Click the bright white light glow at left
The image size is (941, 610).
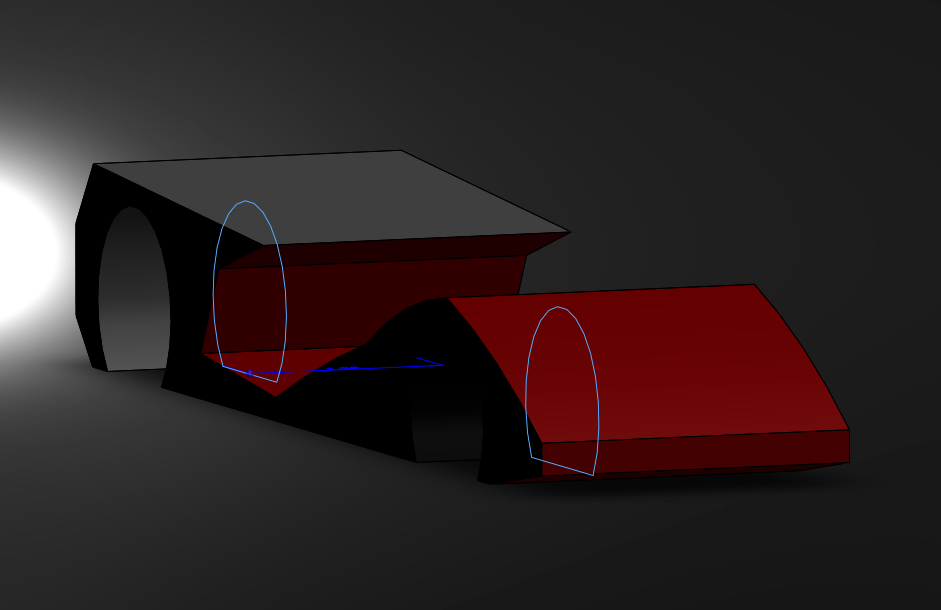pos(20,250)
